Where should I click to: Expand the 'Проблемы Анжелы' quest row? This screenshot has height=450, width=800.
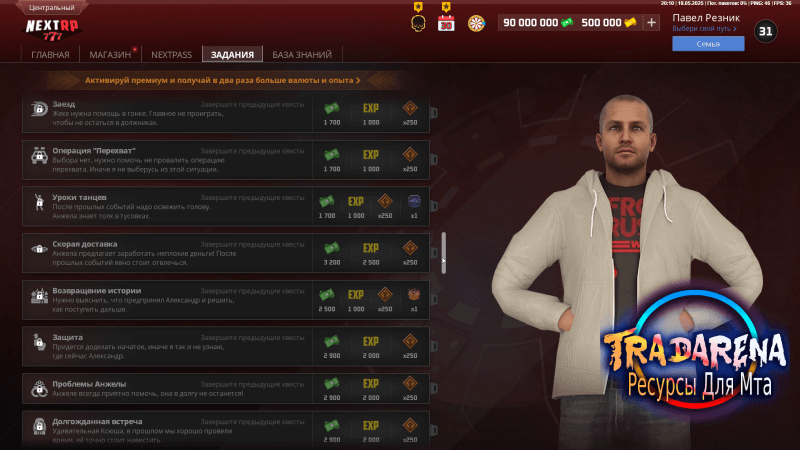[x=226, y=388]
